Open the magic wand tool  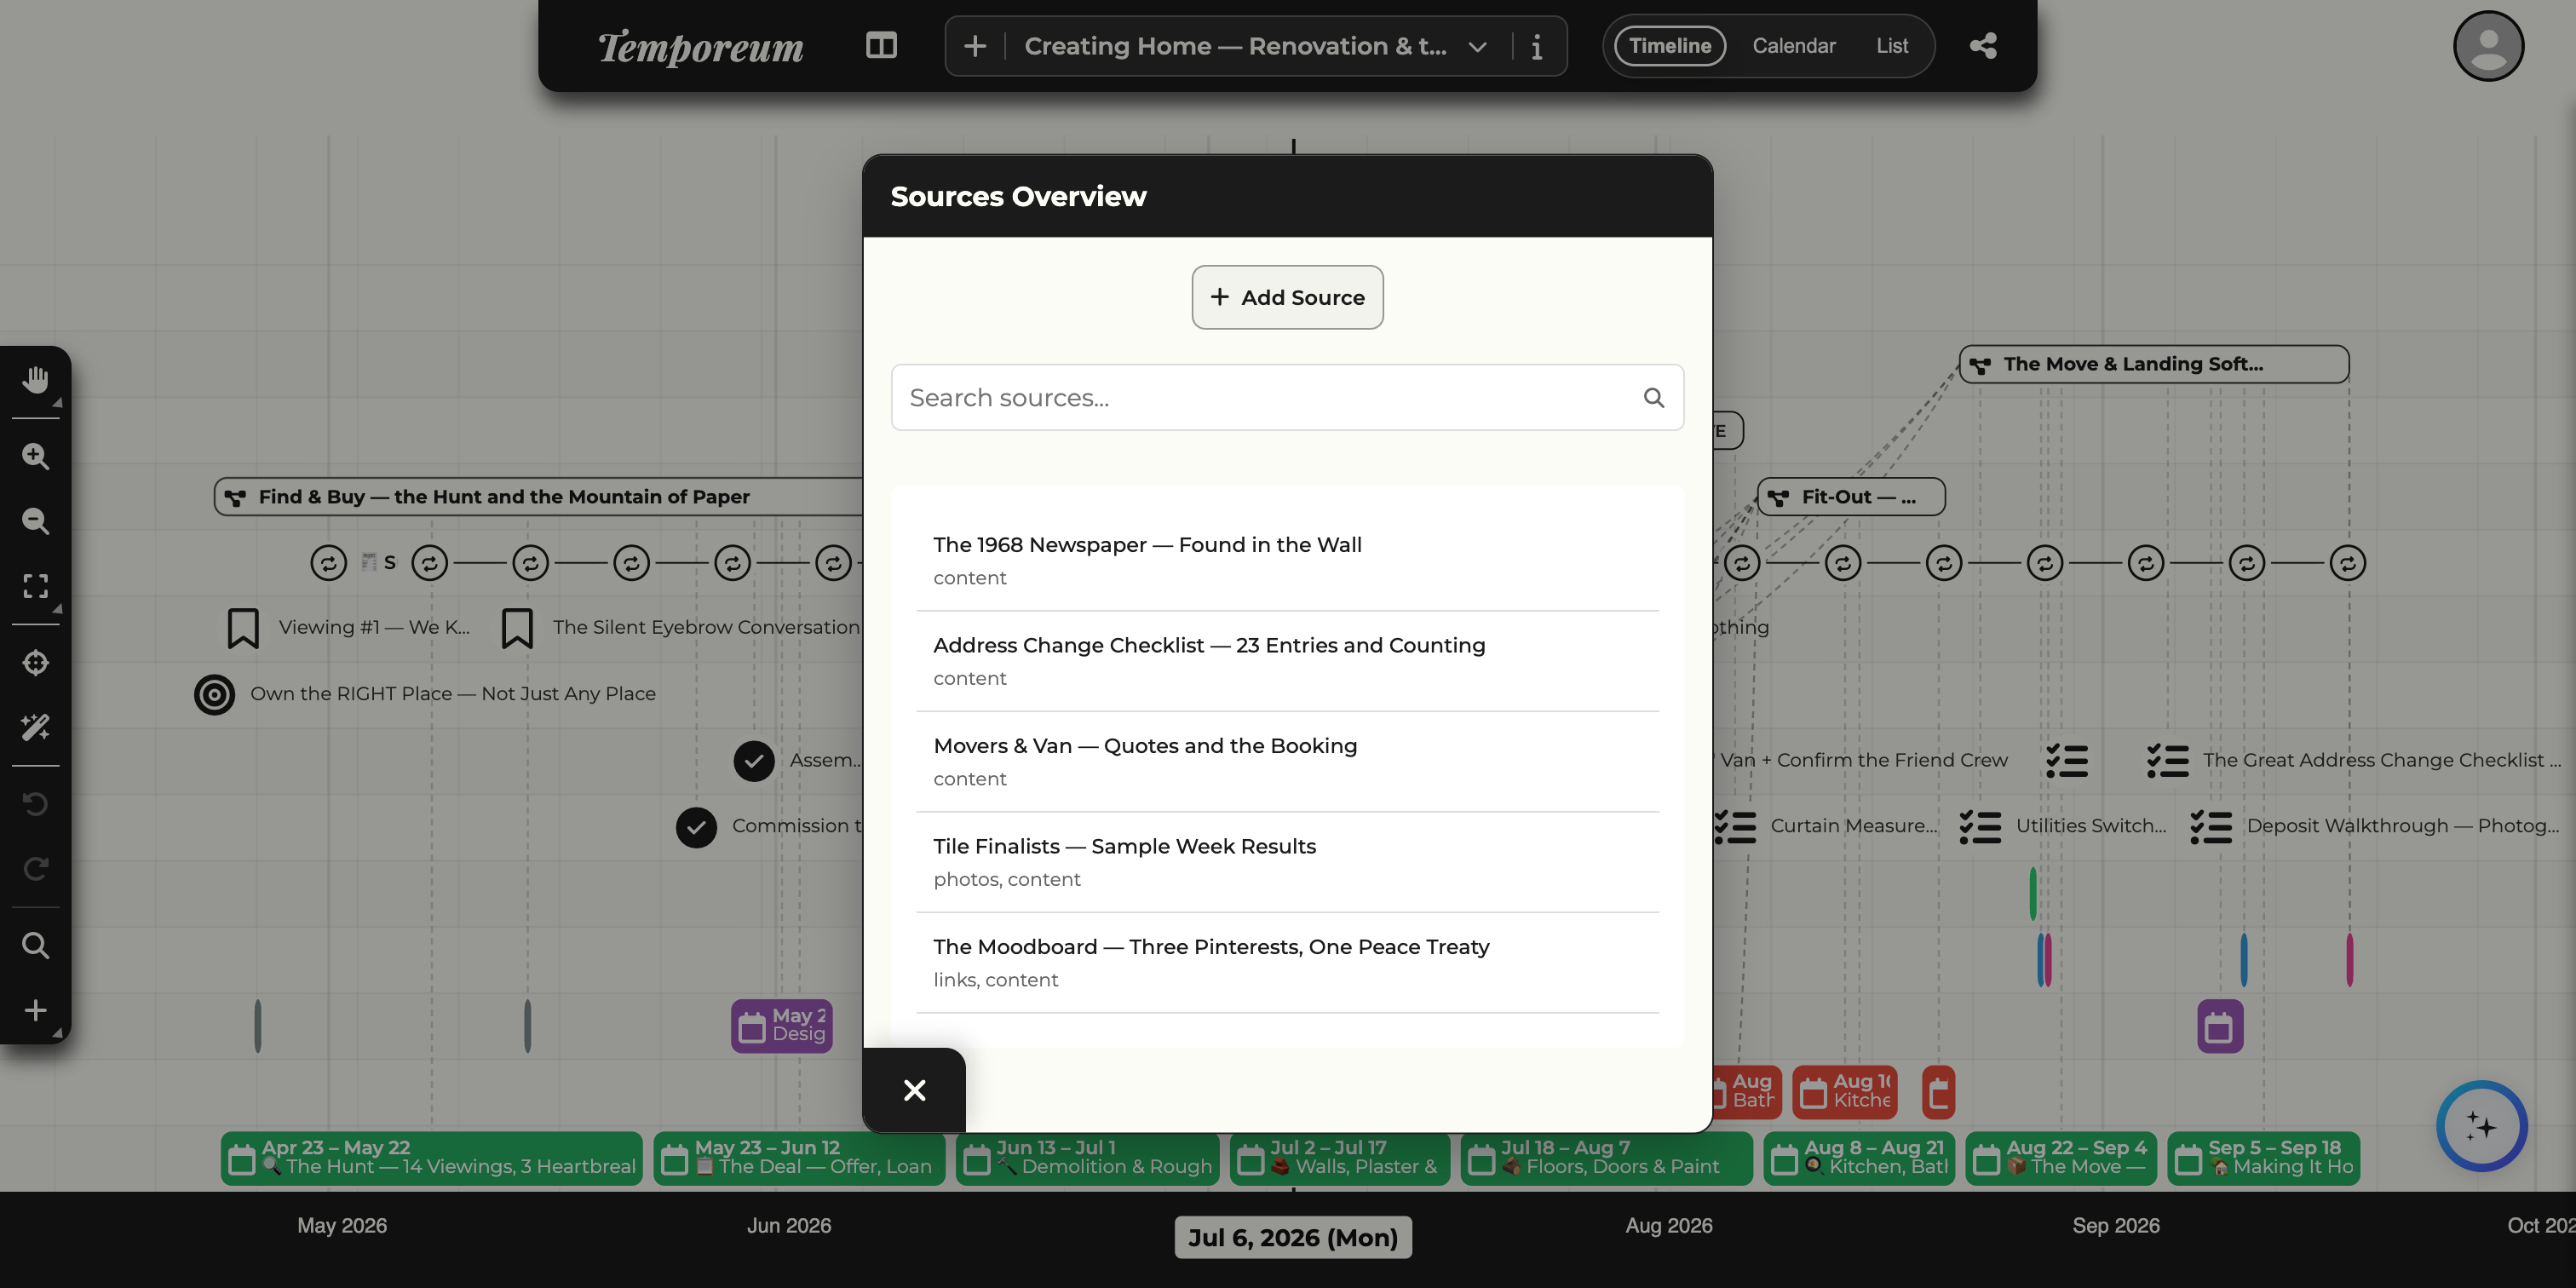[x=36, y=727]
